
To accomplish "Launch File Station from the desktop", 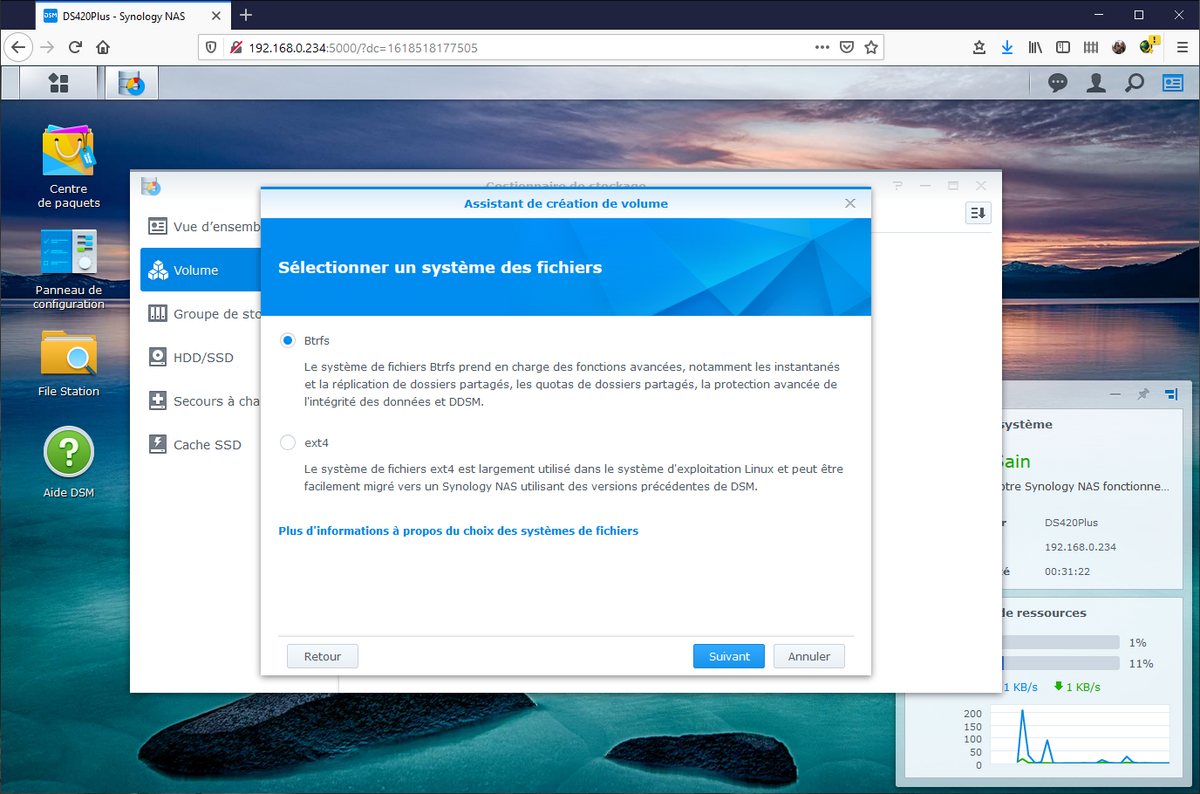I will pos(68,364).
